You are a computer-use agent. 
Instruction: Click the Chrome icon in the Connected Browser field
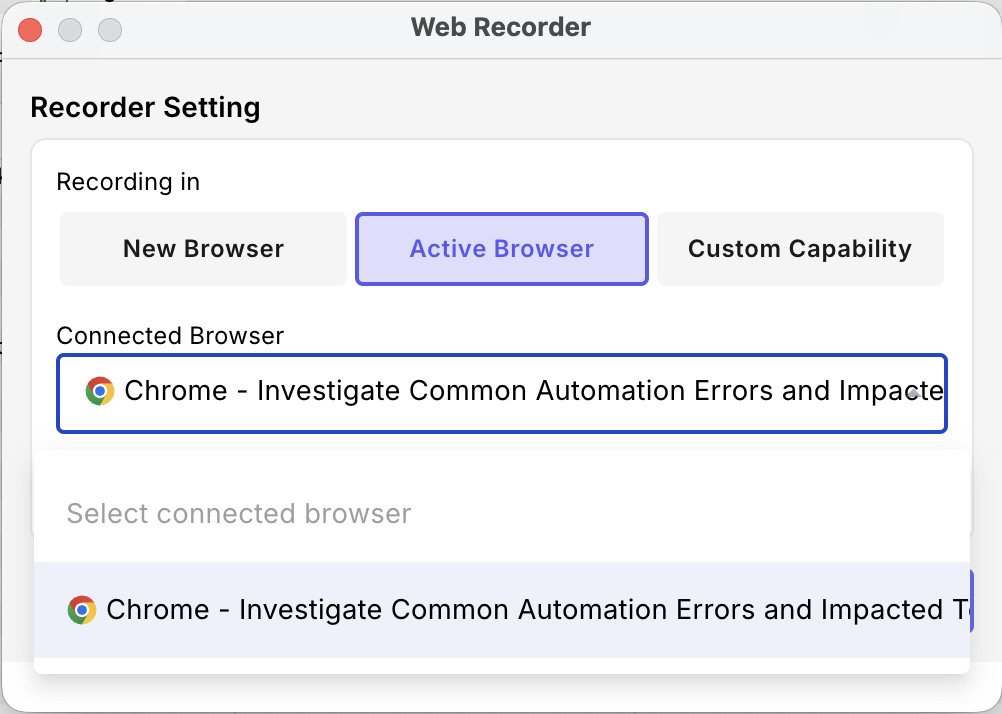[x=100, y=391]
